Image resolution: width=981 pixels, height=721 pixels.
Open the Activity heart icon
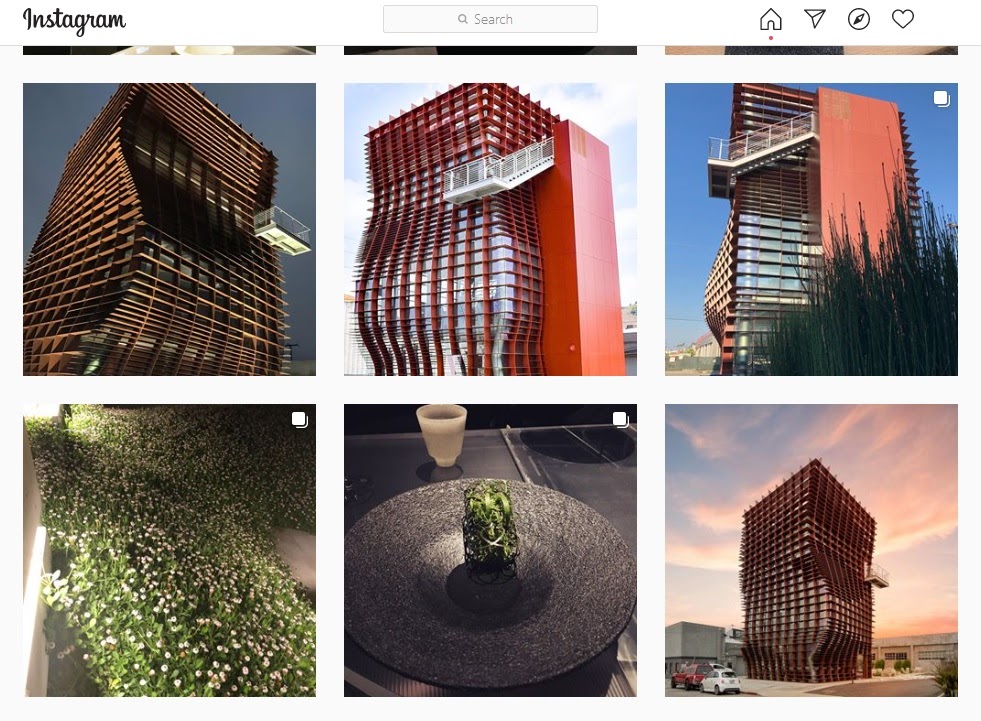902,19
